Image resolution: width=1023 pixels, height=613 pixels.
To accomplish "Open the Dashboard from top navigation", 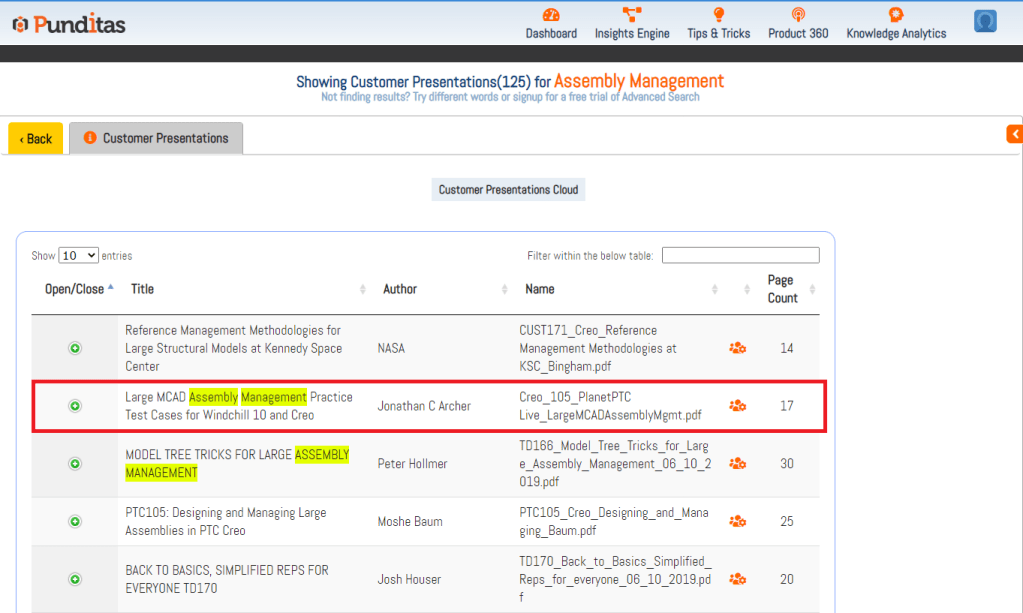I will [x=551, y=23].
